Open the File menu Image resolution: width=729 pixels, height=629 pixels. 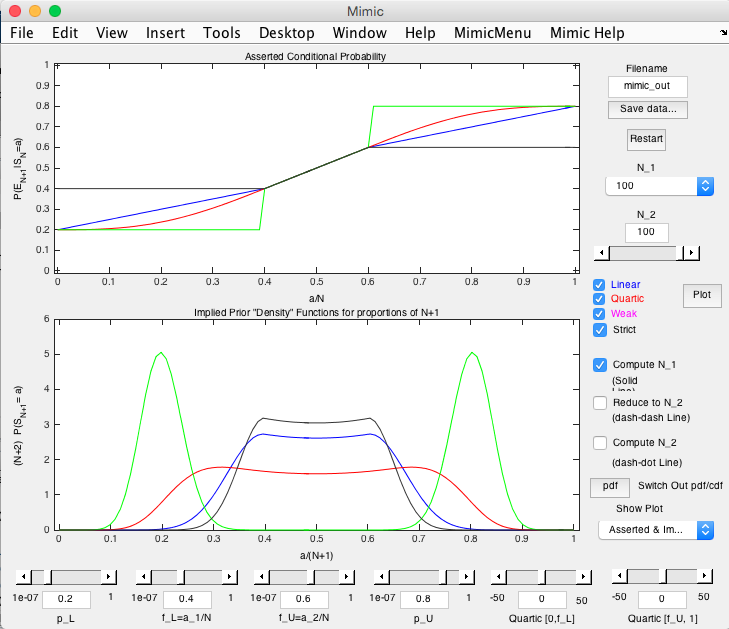pos(22,33)
